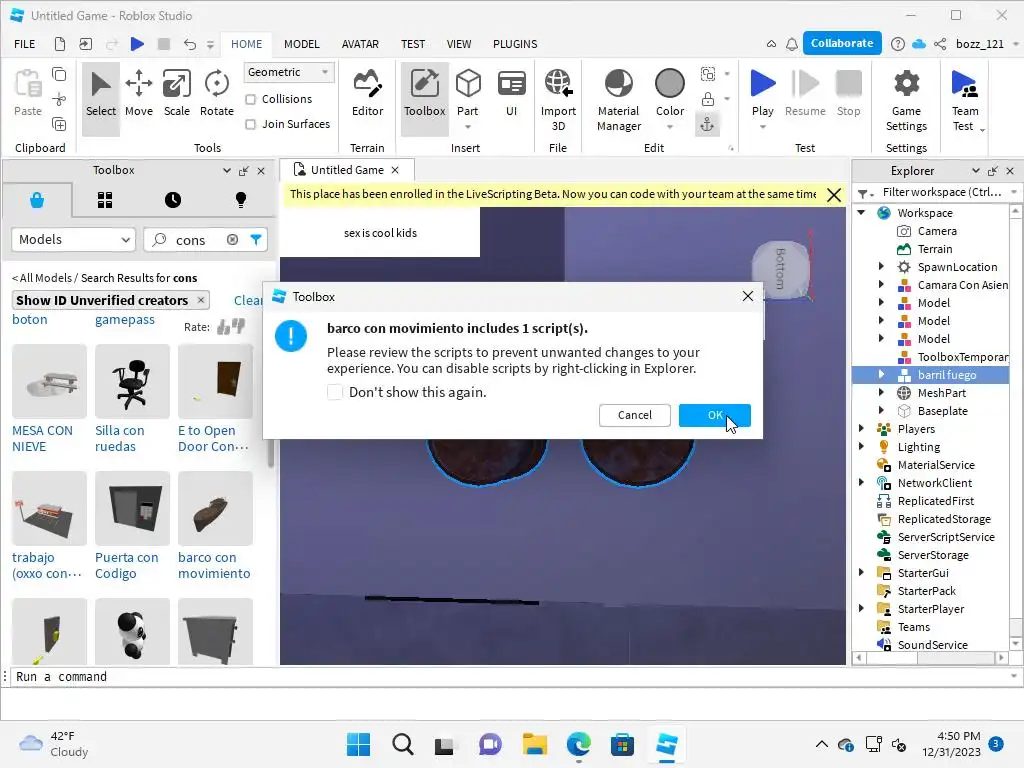
Task: Open the Geometric mode dropdown
Action: tap(289, 72)
